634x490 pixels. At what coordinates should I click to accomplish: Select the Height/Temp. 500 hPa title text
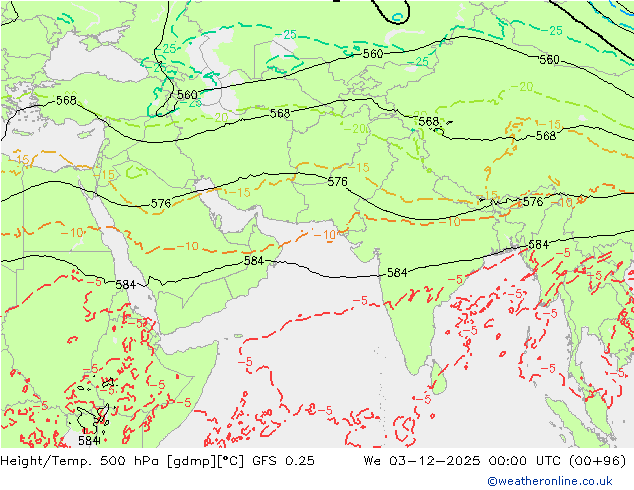coord(81,461)
